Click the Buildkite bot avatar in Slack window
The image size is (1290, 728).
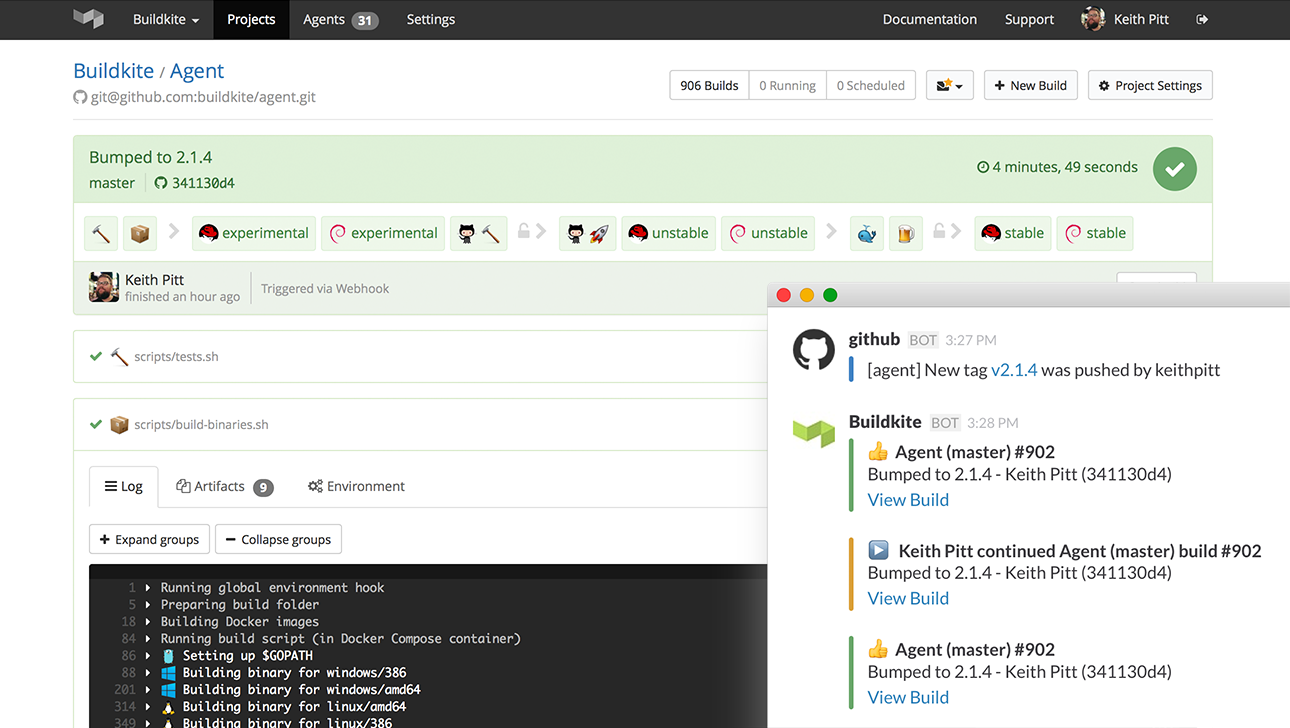(x=814, y=433)
